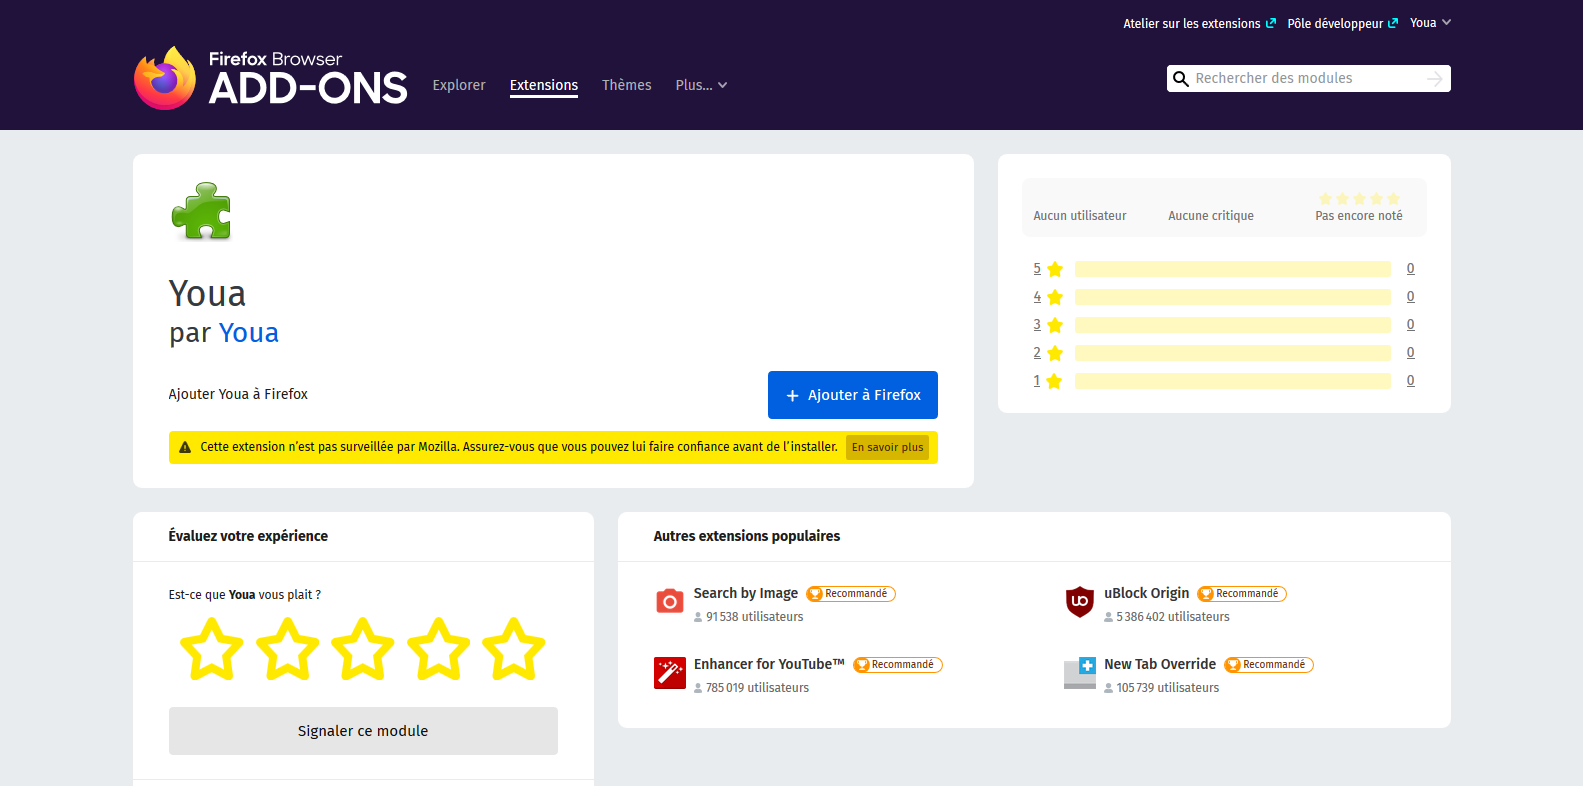Click 105 739 utilisateurs count
Screen dimensions: 1583x786
tap(1168, 688)
